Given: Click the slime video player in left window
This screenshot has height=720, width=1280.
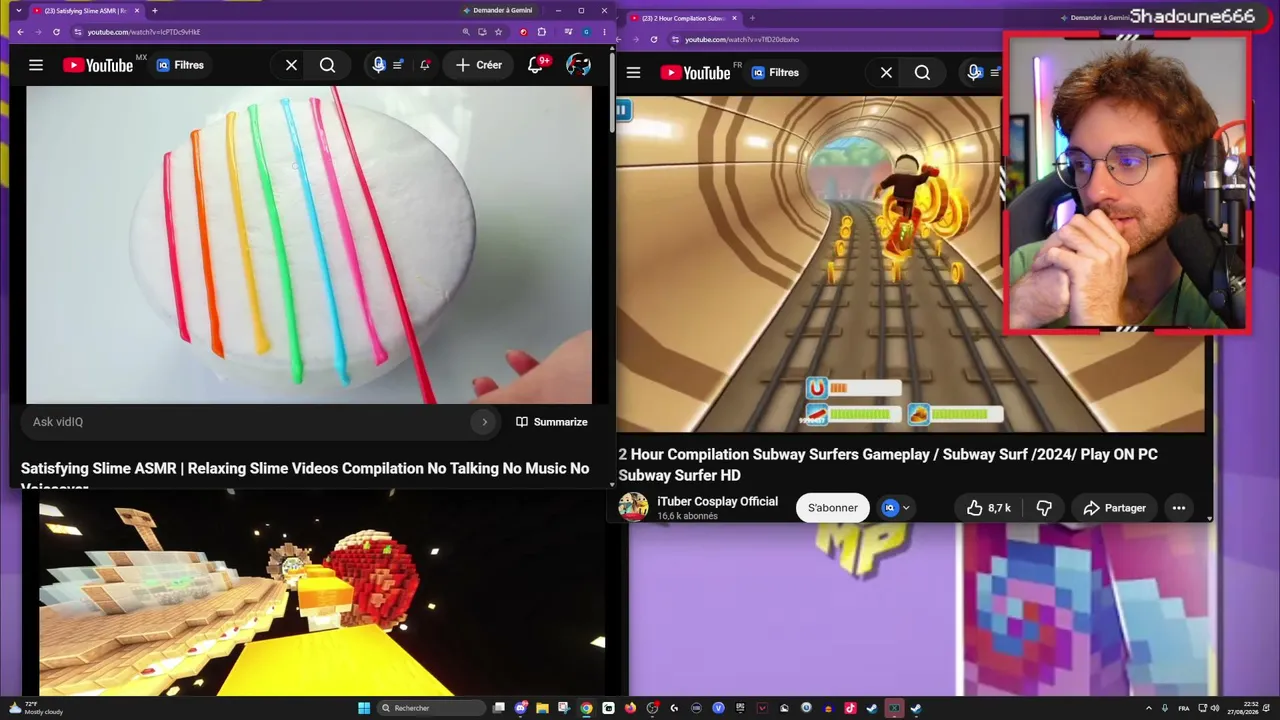Looking at the screenshot, I should pos(309,244).
